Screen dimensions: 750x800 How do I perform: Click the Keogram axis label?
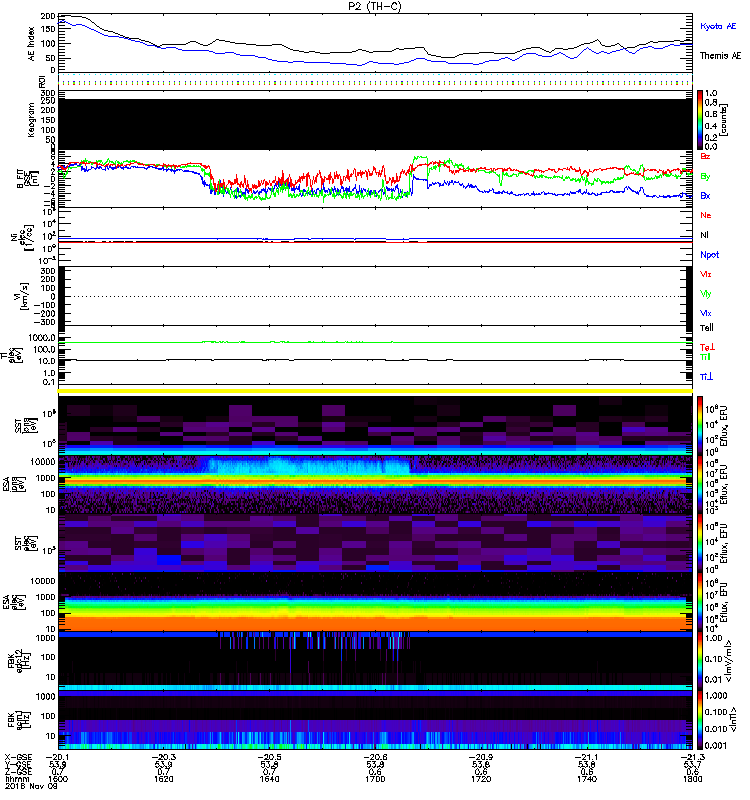[32, 120]
